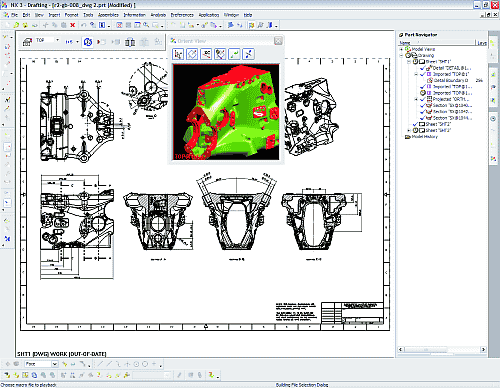Collapse the Imported "TOP@1" node

416,74
